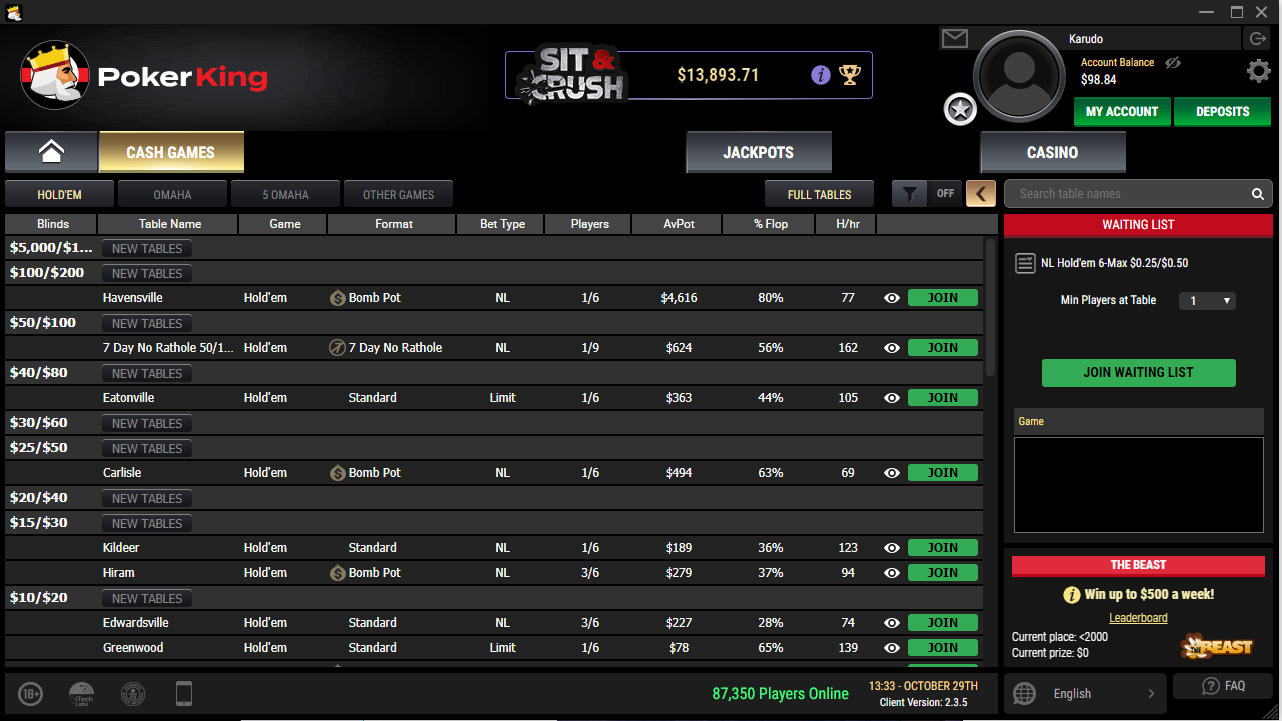Screen dimensions: 1282x721
Task: Click the eye icon for Greenwood
Action: click(x=892, y=648)
